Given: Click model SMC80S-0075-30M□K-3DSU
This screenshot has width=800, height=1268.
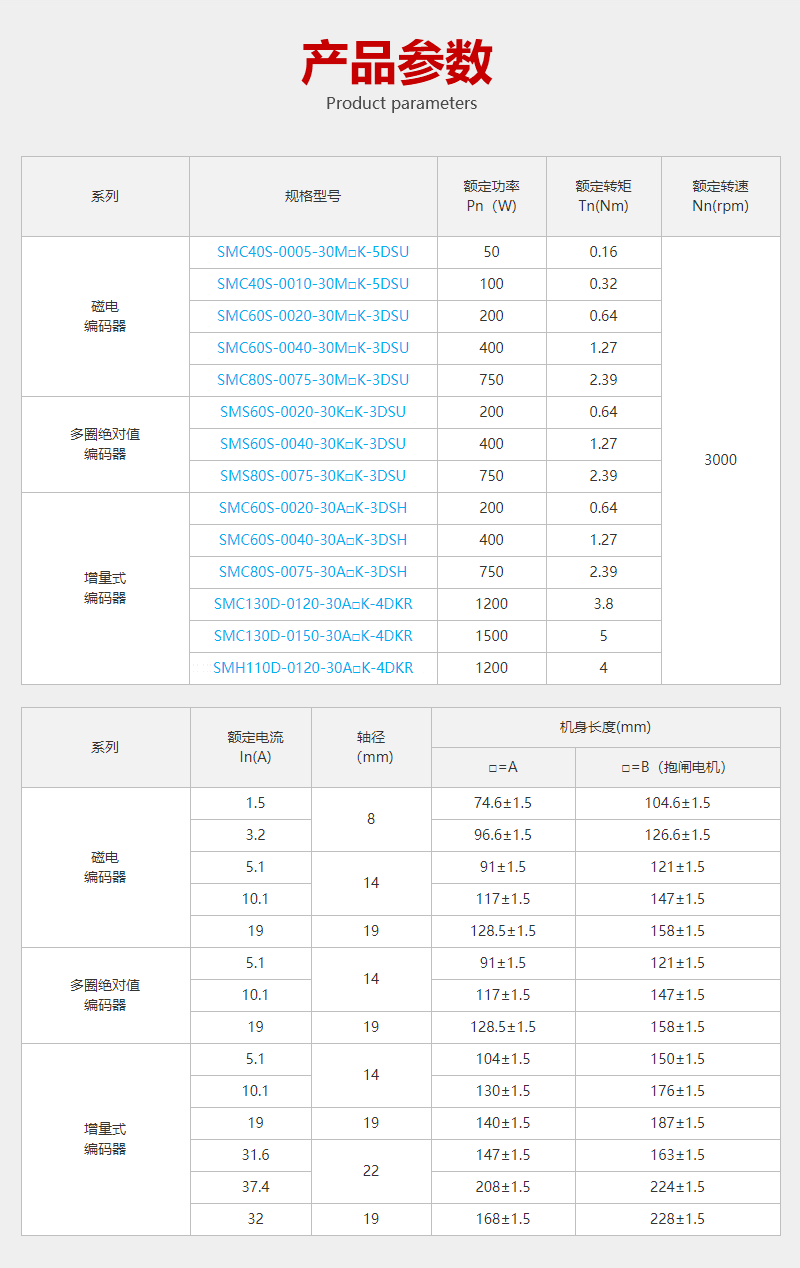Looking at the screenshot, I should point(313,380).
